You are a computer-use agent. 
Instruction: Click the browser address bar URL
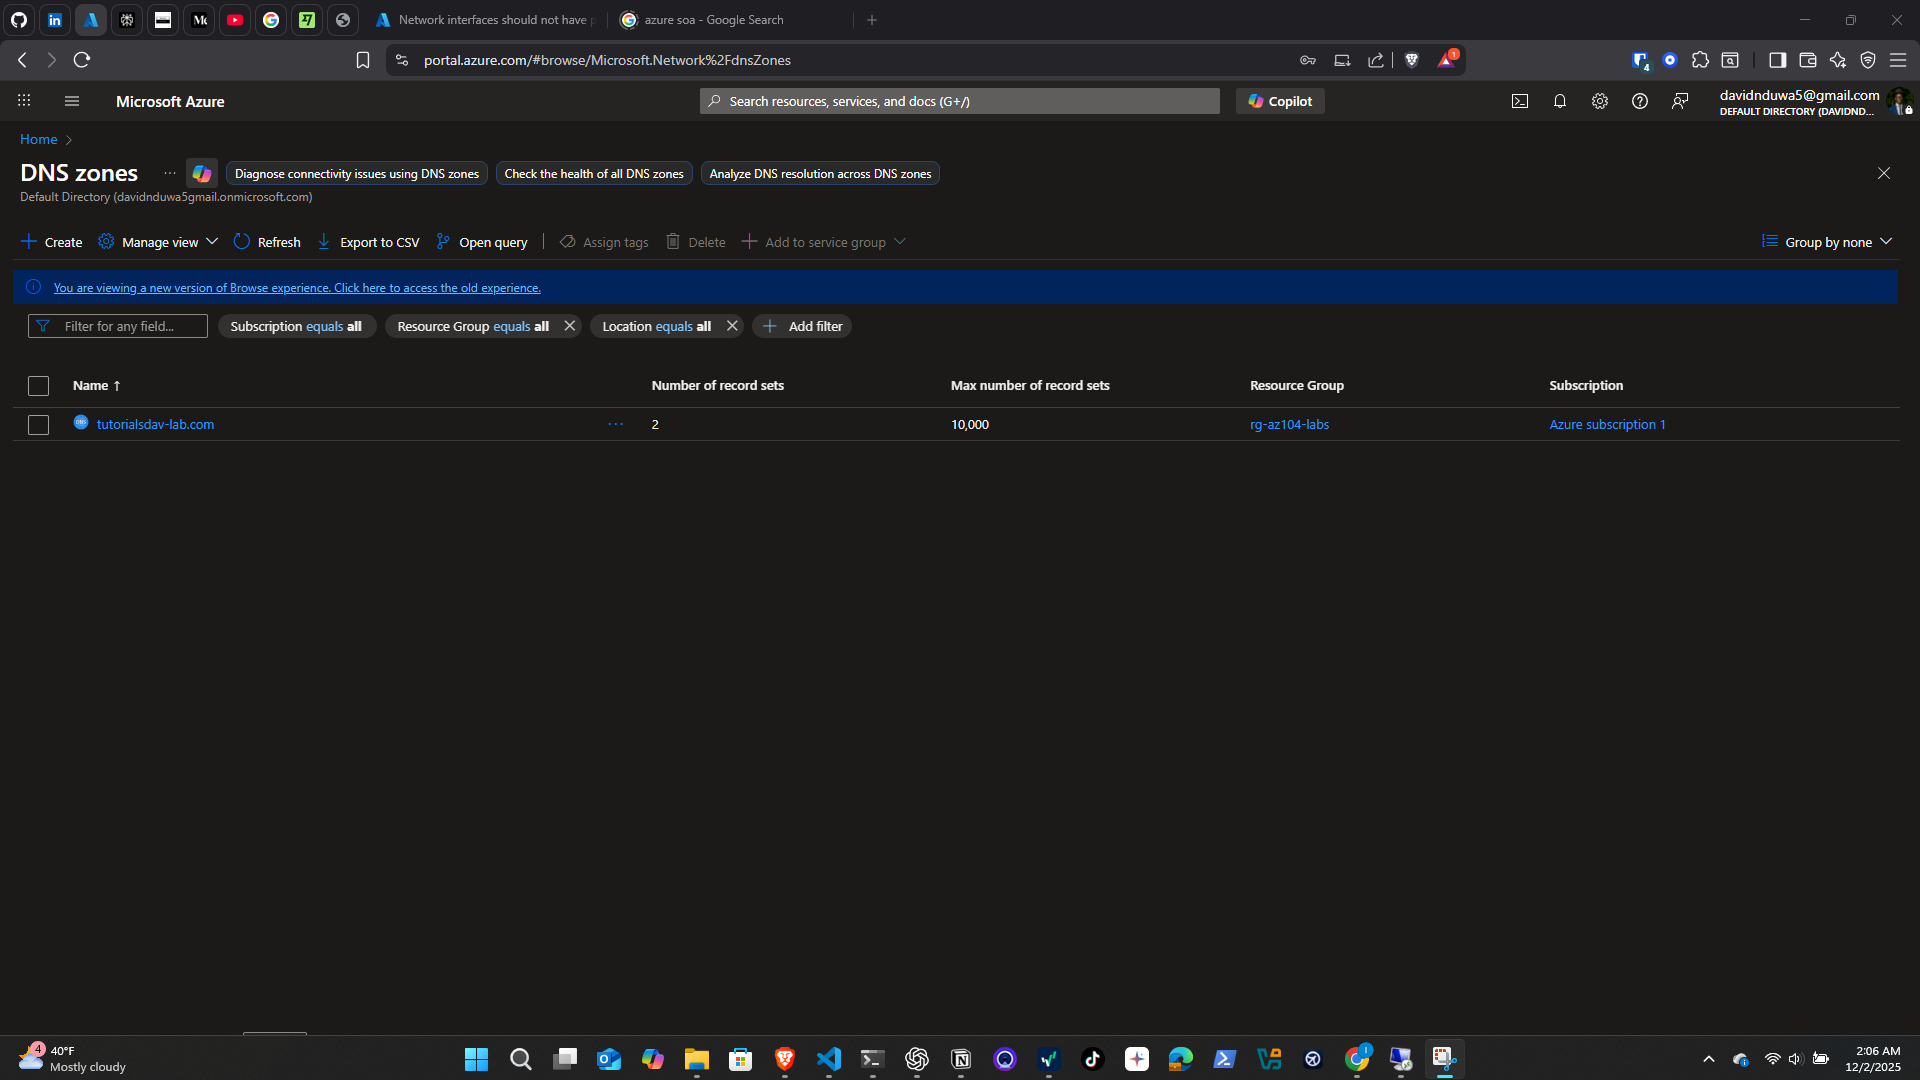(607, 60)
